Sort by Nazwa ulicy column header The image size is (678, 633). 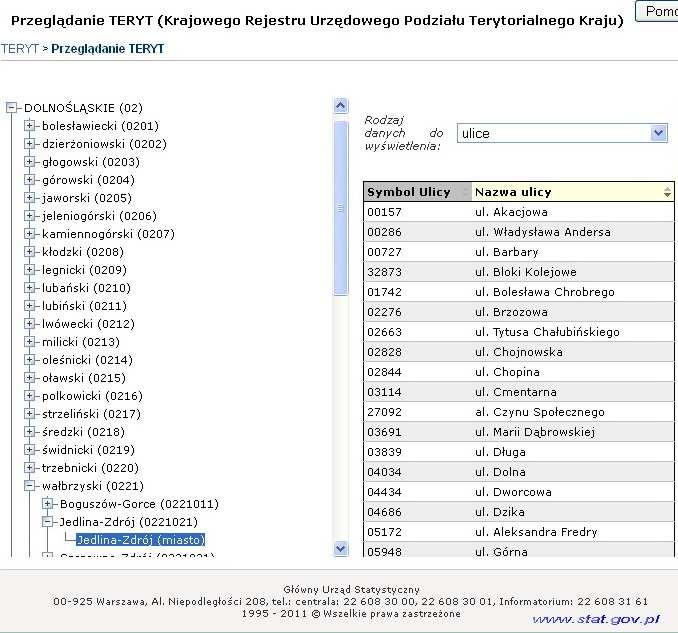(x=572, y=192)
